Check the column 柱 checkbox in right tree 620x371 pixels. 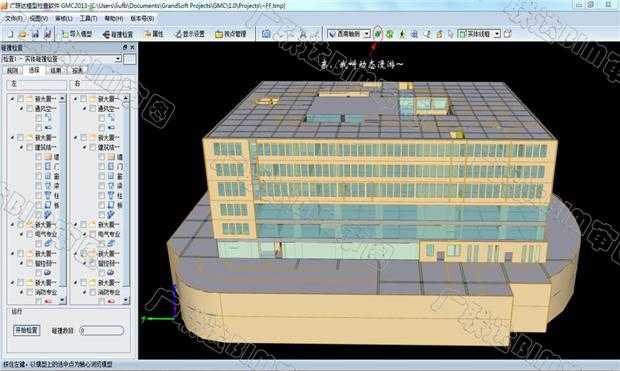click(102, 195)
